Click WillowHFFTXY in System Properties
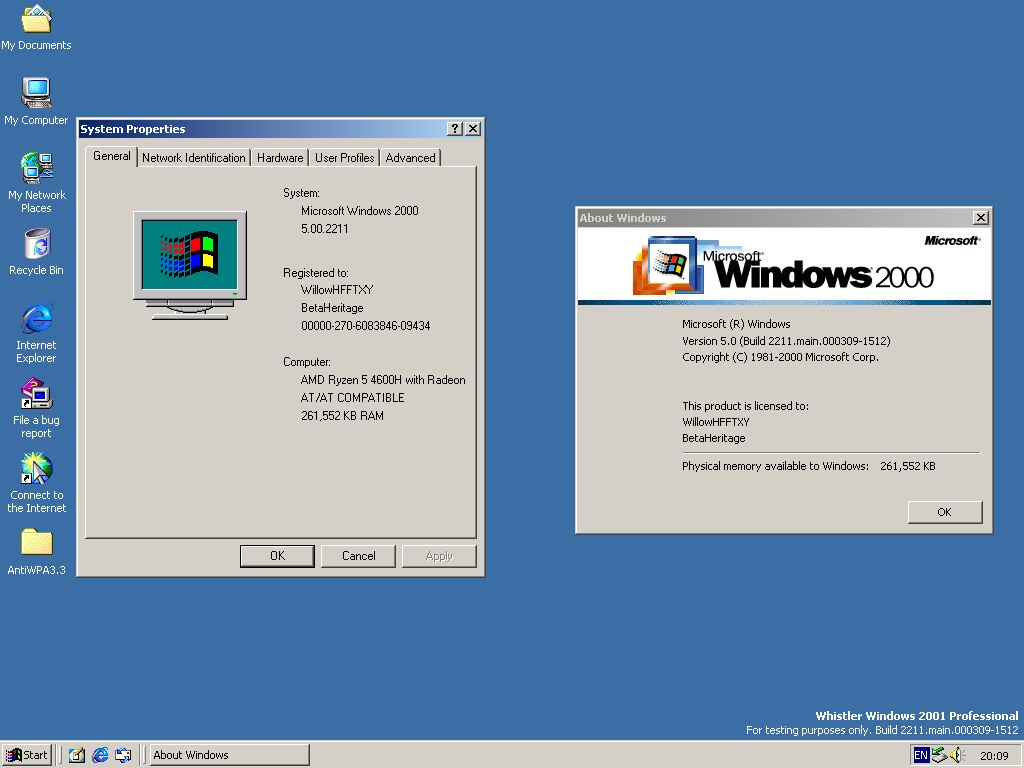 pos(337,290)
